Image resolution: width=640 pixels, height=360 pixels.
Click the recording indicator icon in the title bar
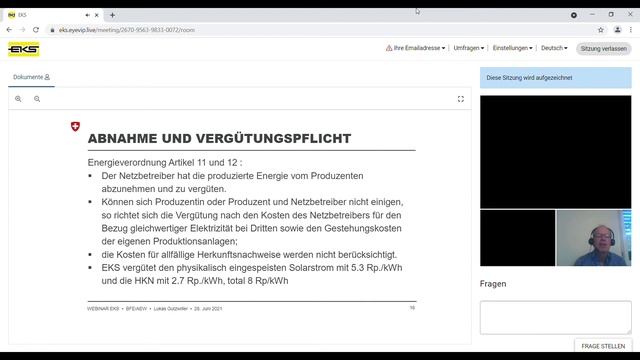coord(574,15)
